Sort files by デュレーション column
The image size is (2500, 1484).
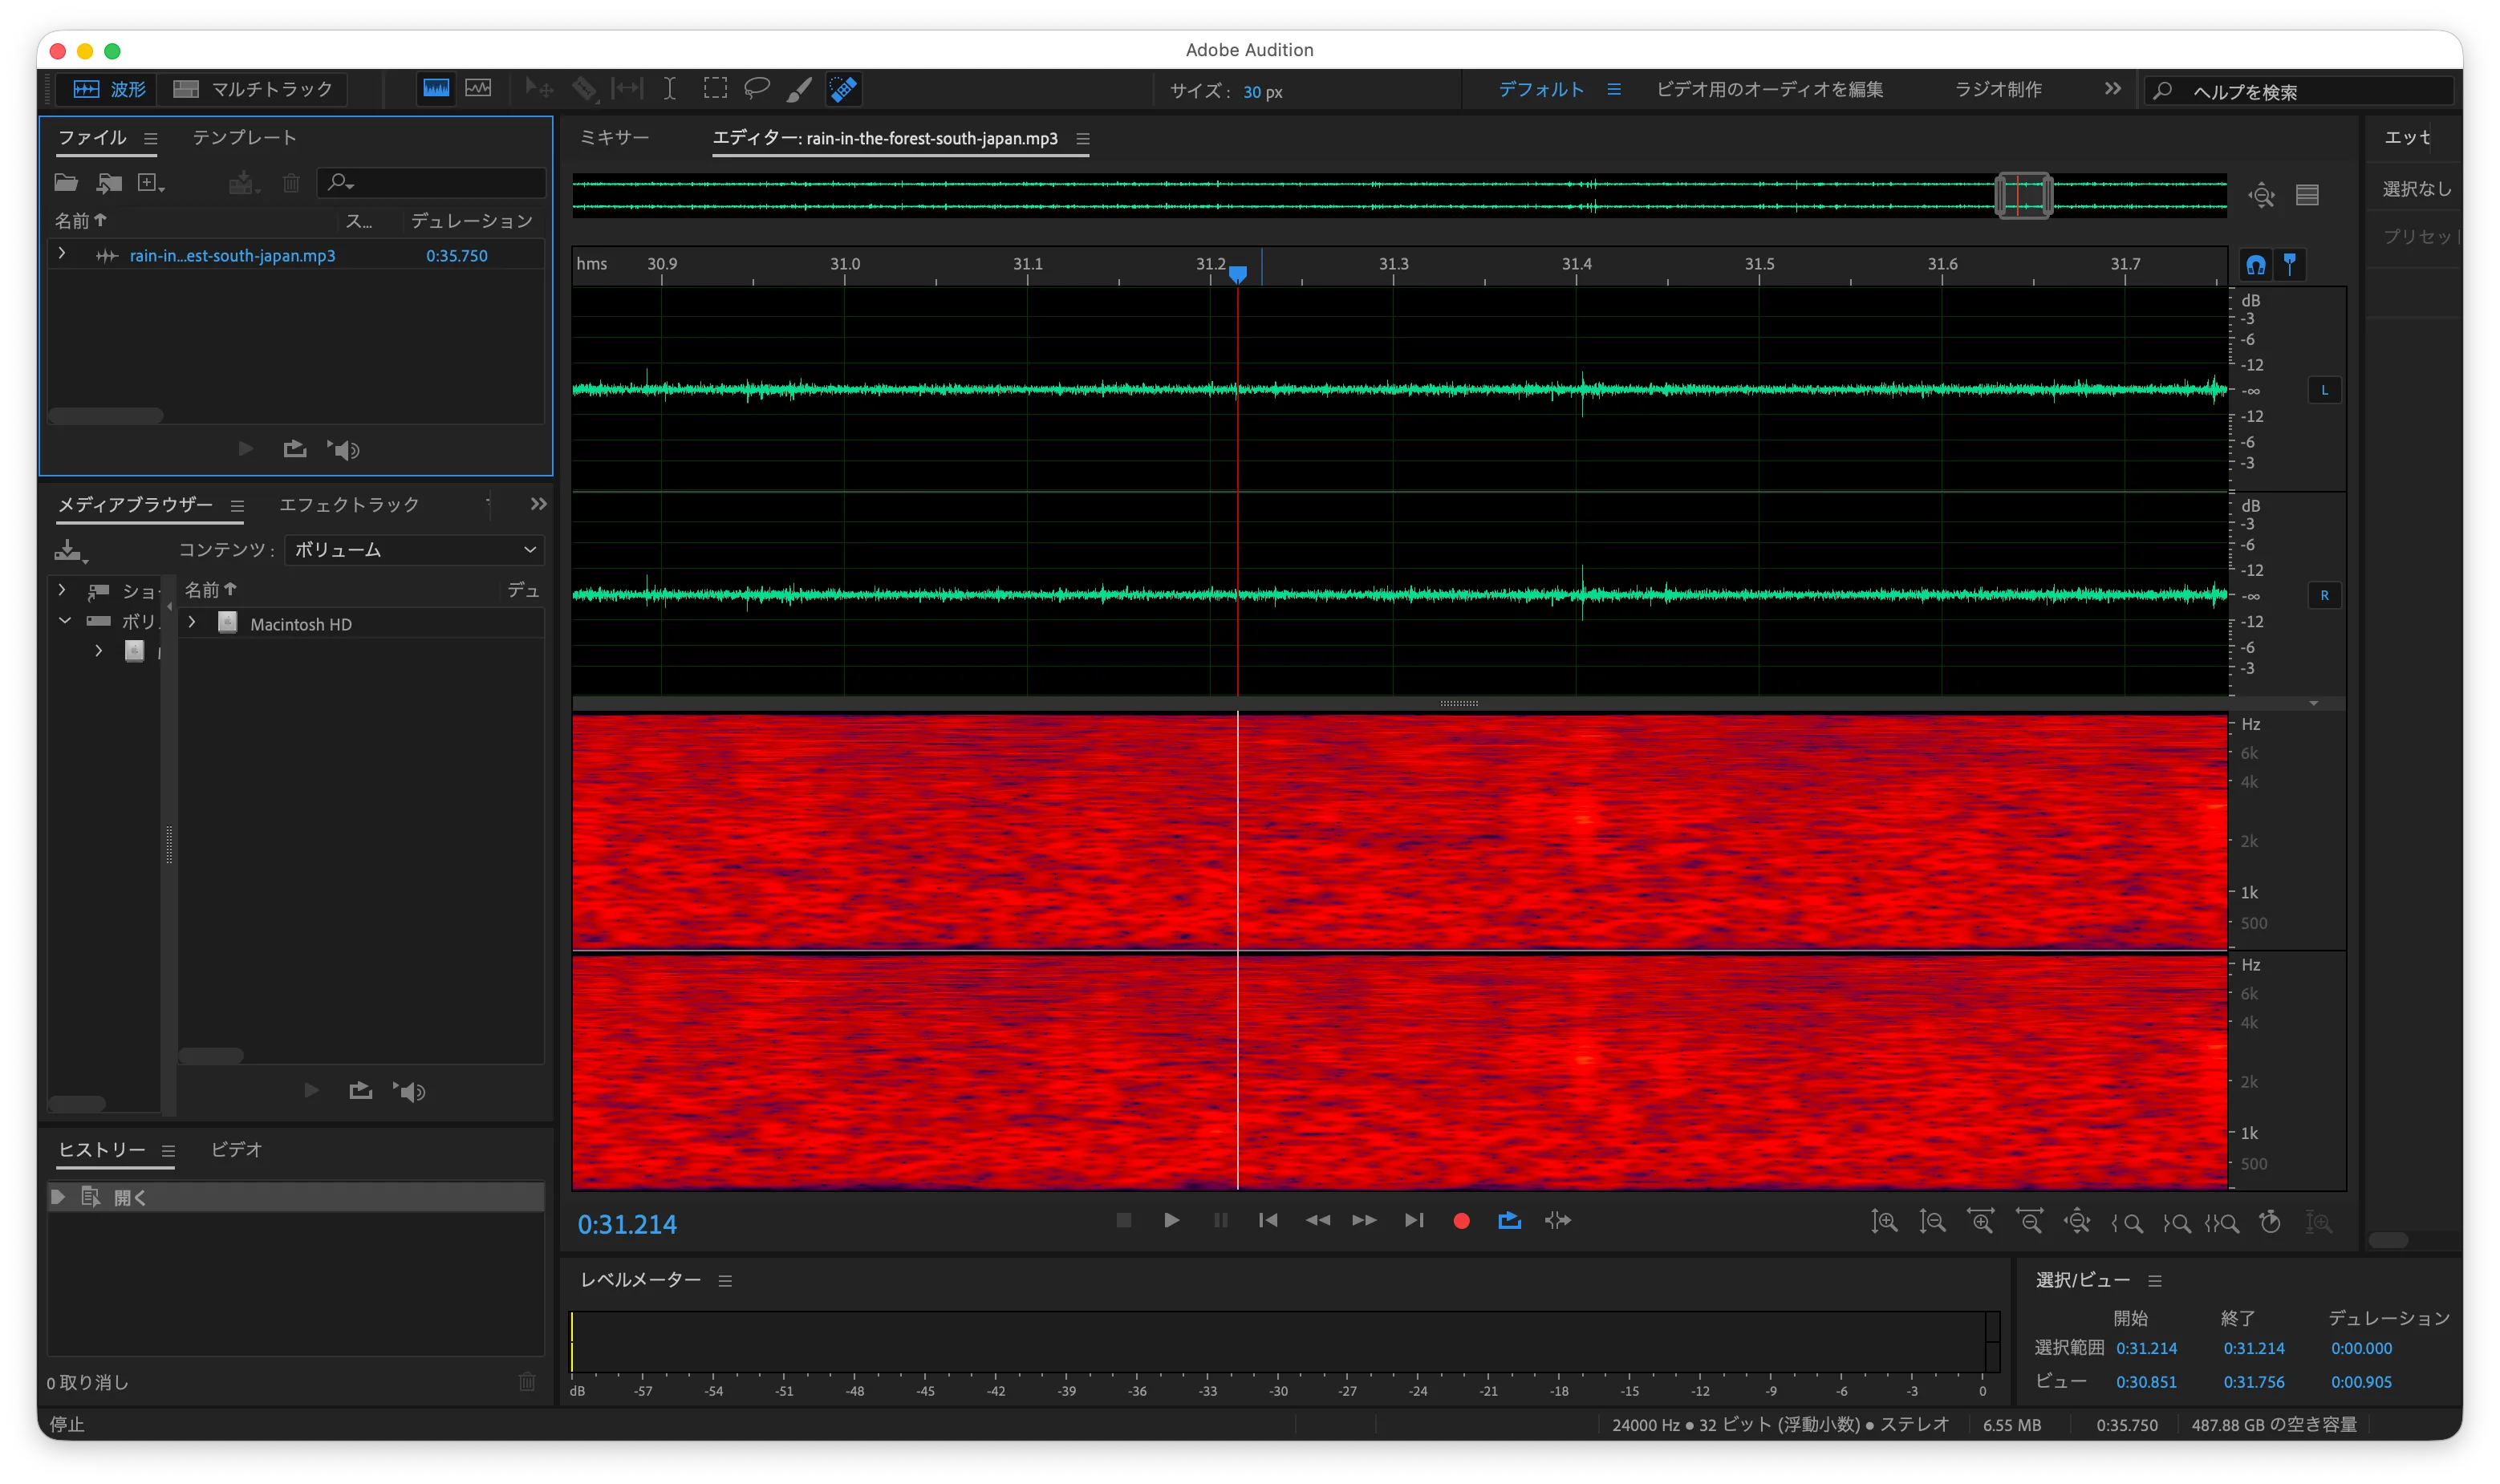(x=471, y=221)
